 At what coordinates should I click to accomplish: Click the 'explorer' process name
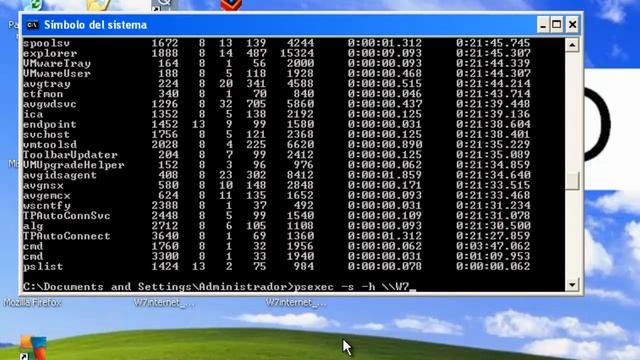coord(50,53)
